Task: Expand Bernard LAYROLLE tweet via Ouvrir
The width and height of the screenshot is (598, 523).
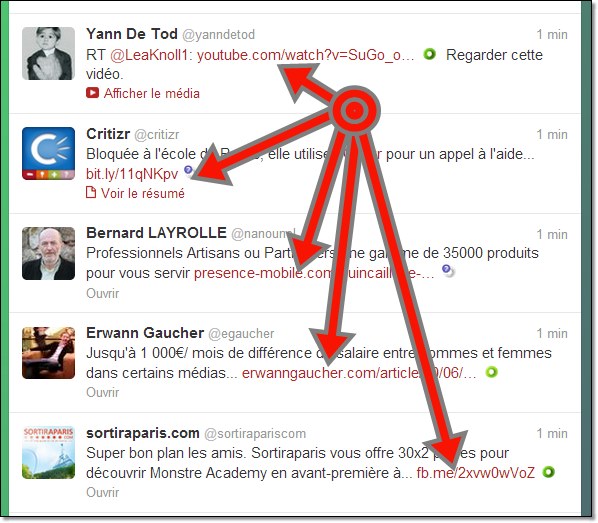Action: (x=103, y=293)
